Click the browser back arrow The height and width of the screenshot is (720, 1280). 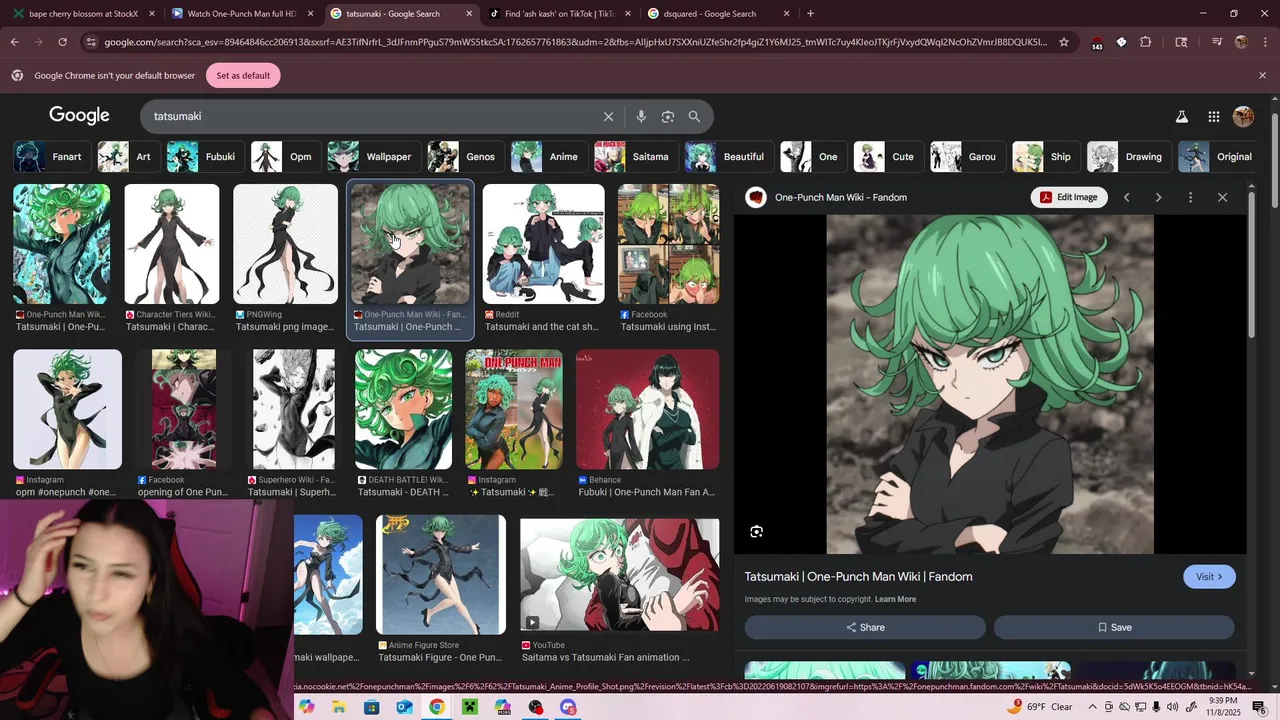pyautogui.click(x=14, y=42)
